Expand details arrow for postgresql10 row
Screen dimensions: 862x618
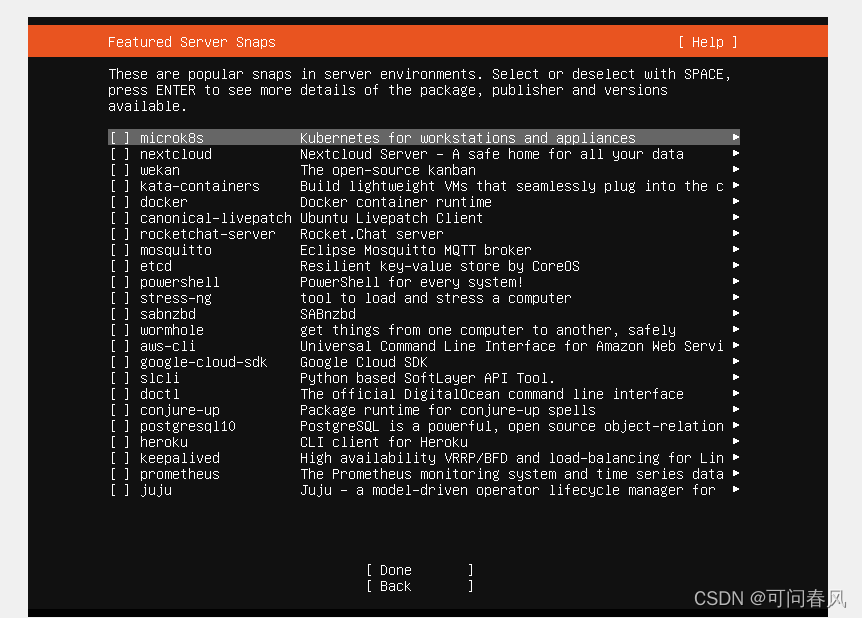pyautogui.click(x=736, y=424)
